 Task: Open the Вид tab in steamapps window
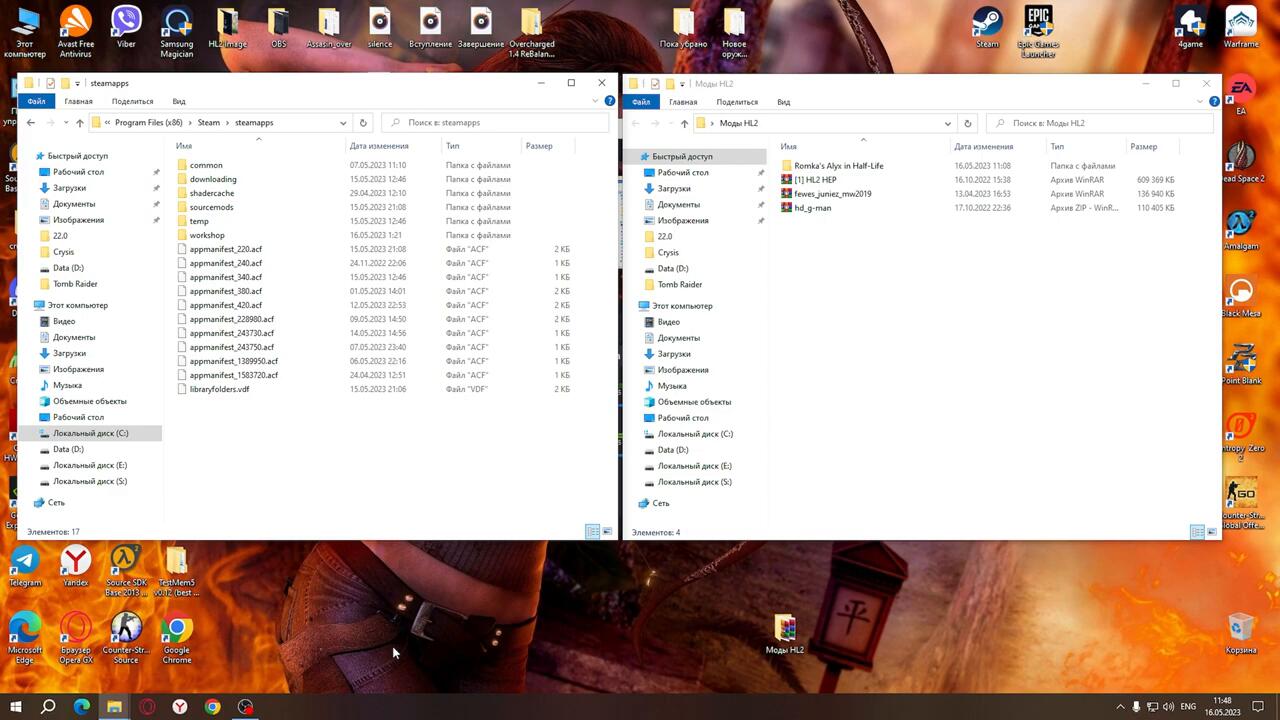click(178, 101)
